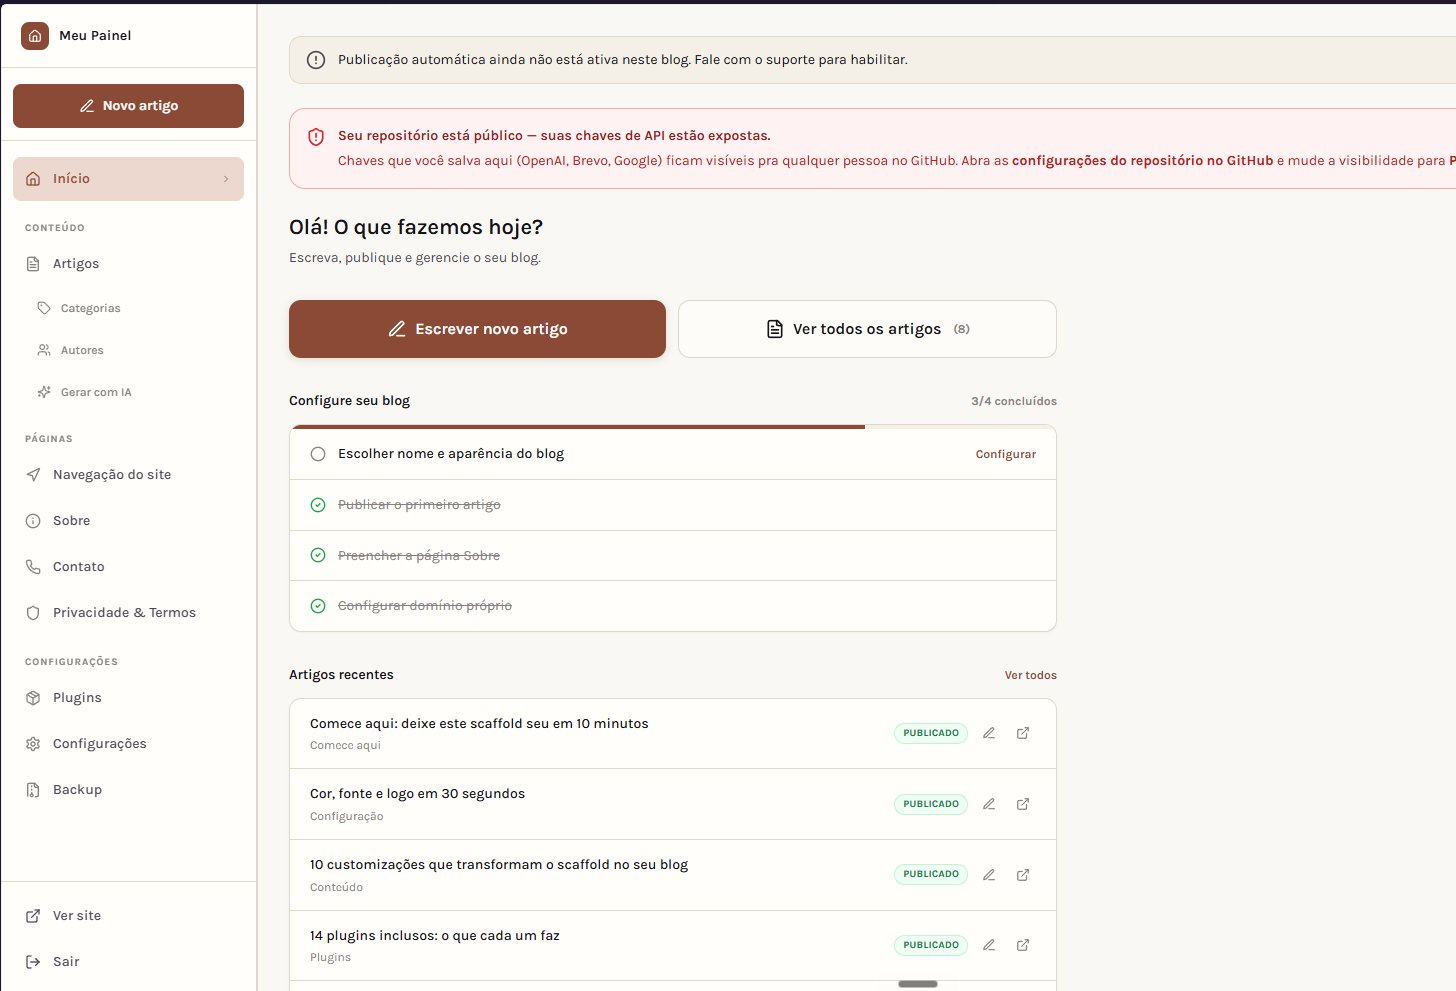
Task: Expand the Início chevron arrow
Action: pyautogui.click(x=226, y=179)
